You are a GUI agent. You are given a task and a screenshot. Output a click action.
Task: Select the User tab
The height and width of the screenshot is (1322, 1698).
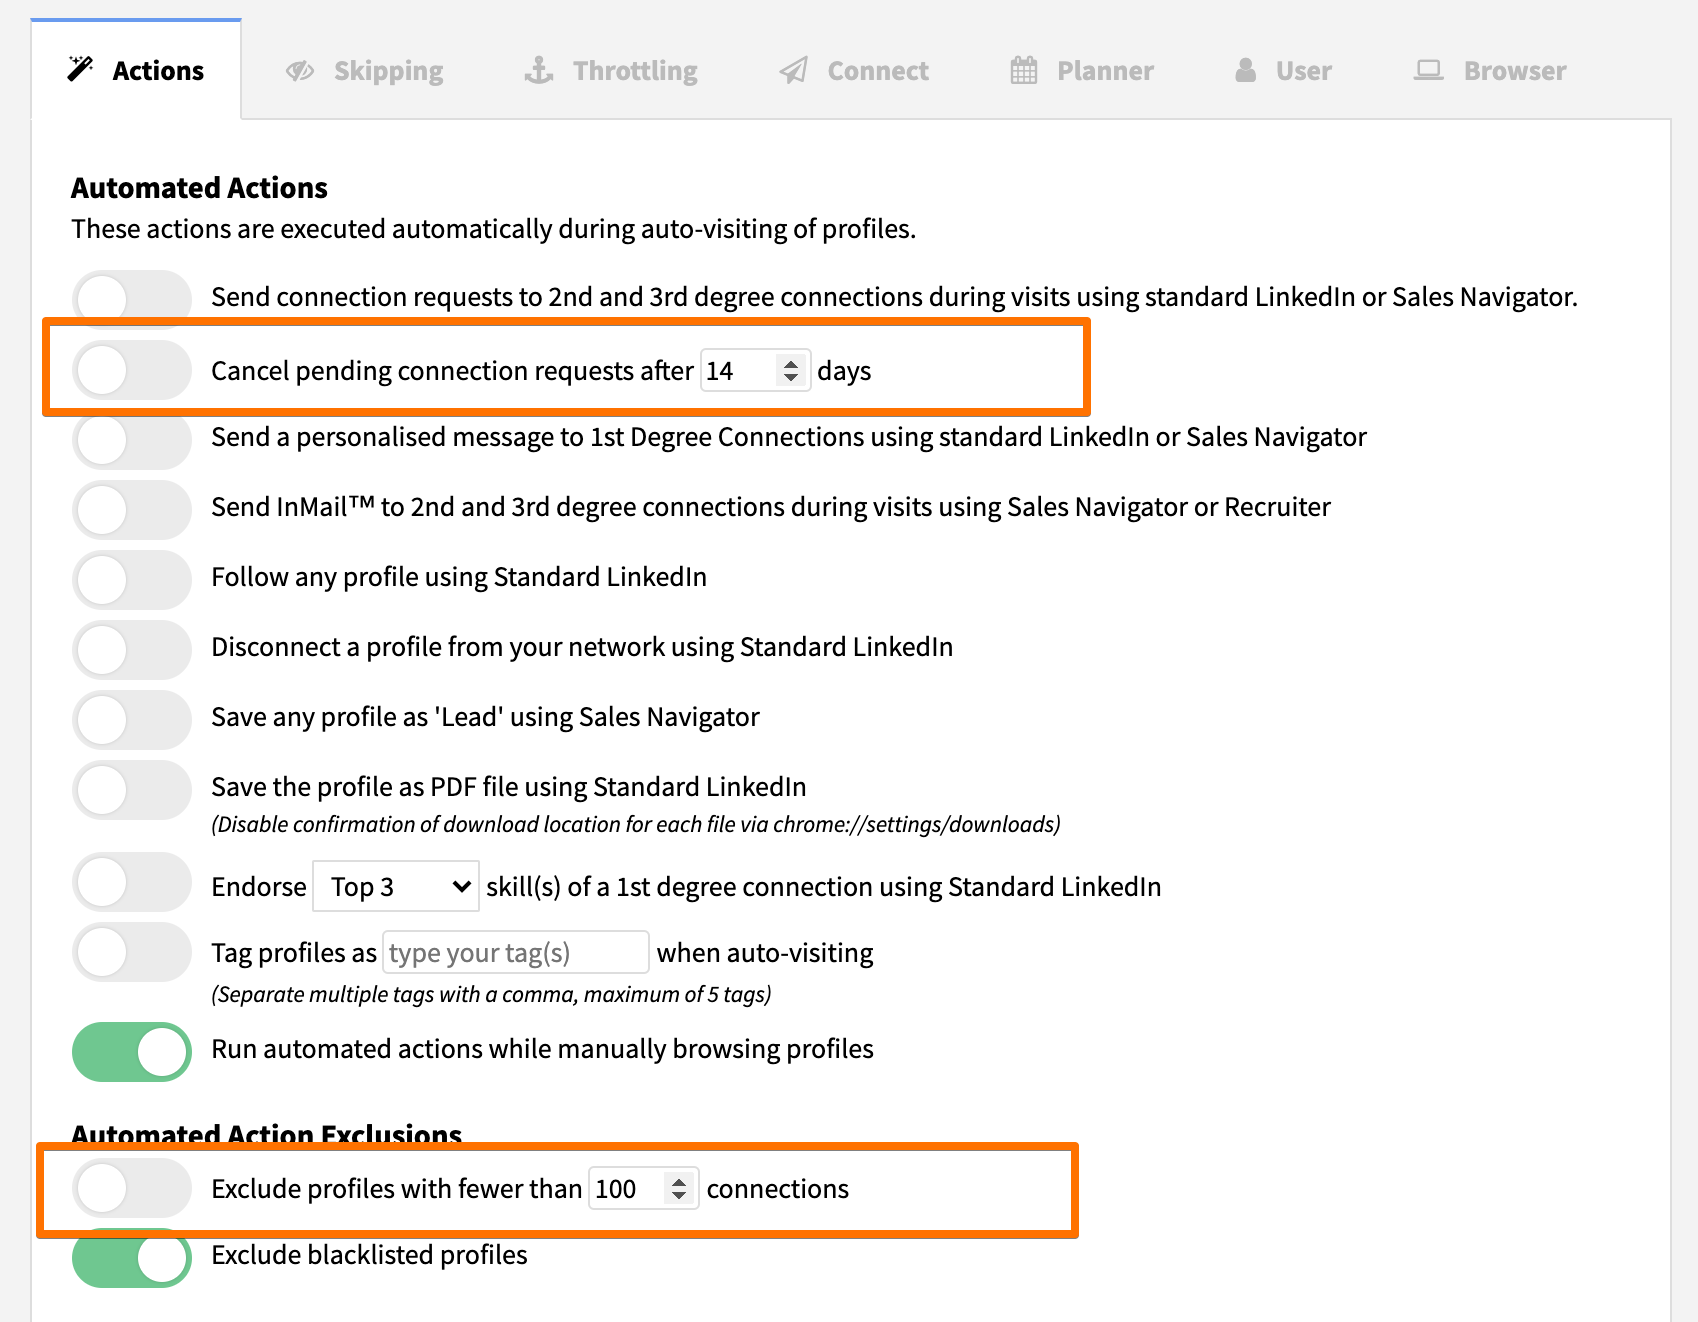pos(1283,70)
